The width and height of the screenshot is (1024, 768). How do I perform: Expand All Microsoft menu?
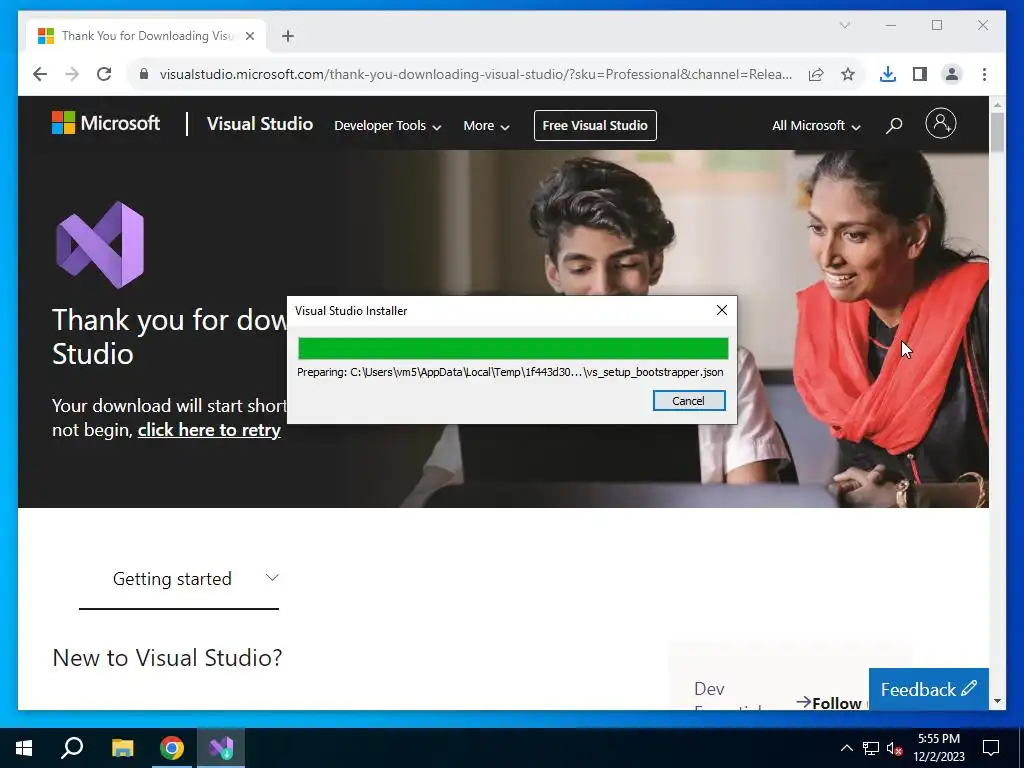[x=816, y=125]
